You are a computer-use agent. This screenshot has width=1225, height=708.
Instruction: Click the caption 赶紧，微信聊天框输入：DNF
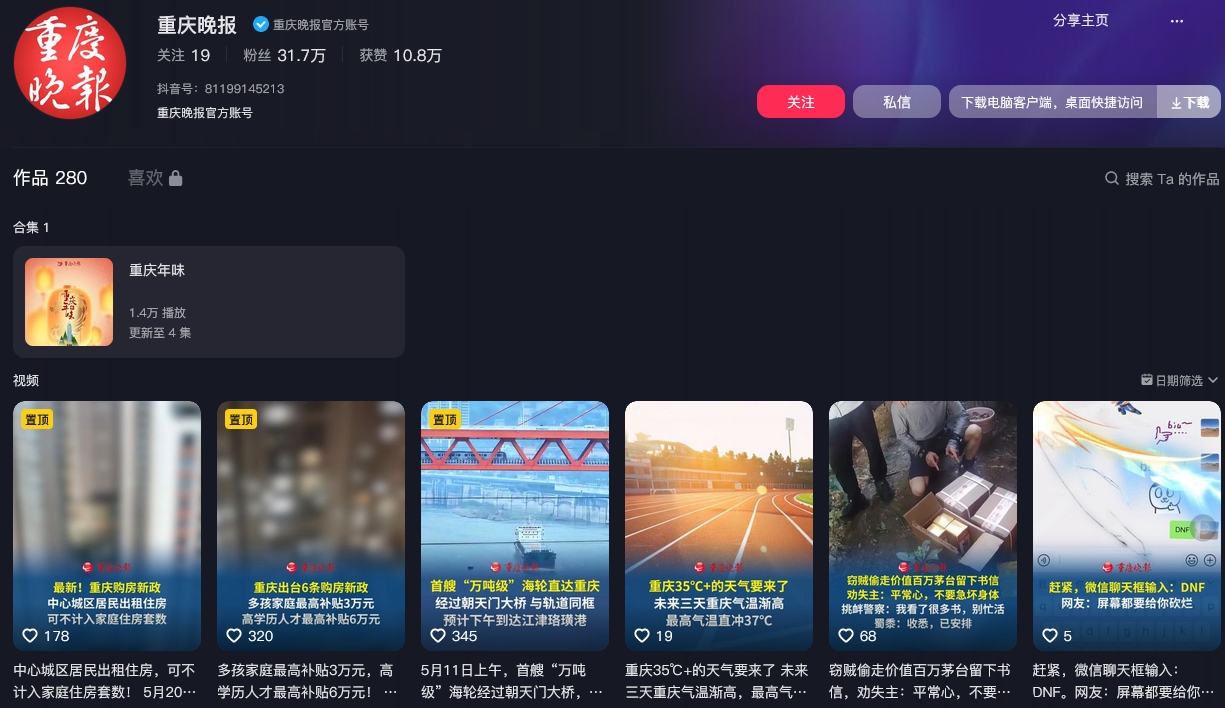1126,680
